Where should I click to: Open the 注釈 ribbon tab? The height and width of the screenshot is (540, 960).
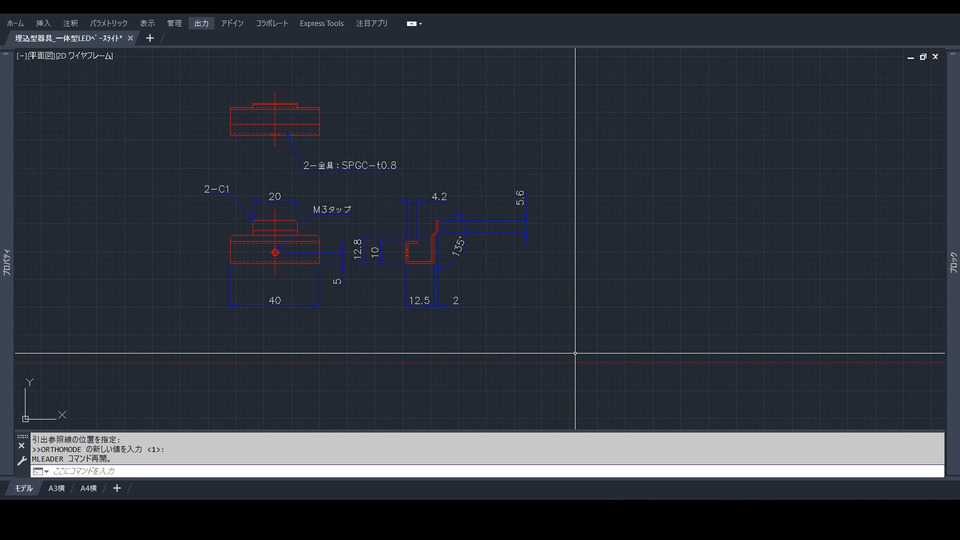coord(70,23)
